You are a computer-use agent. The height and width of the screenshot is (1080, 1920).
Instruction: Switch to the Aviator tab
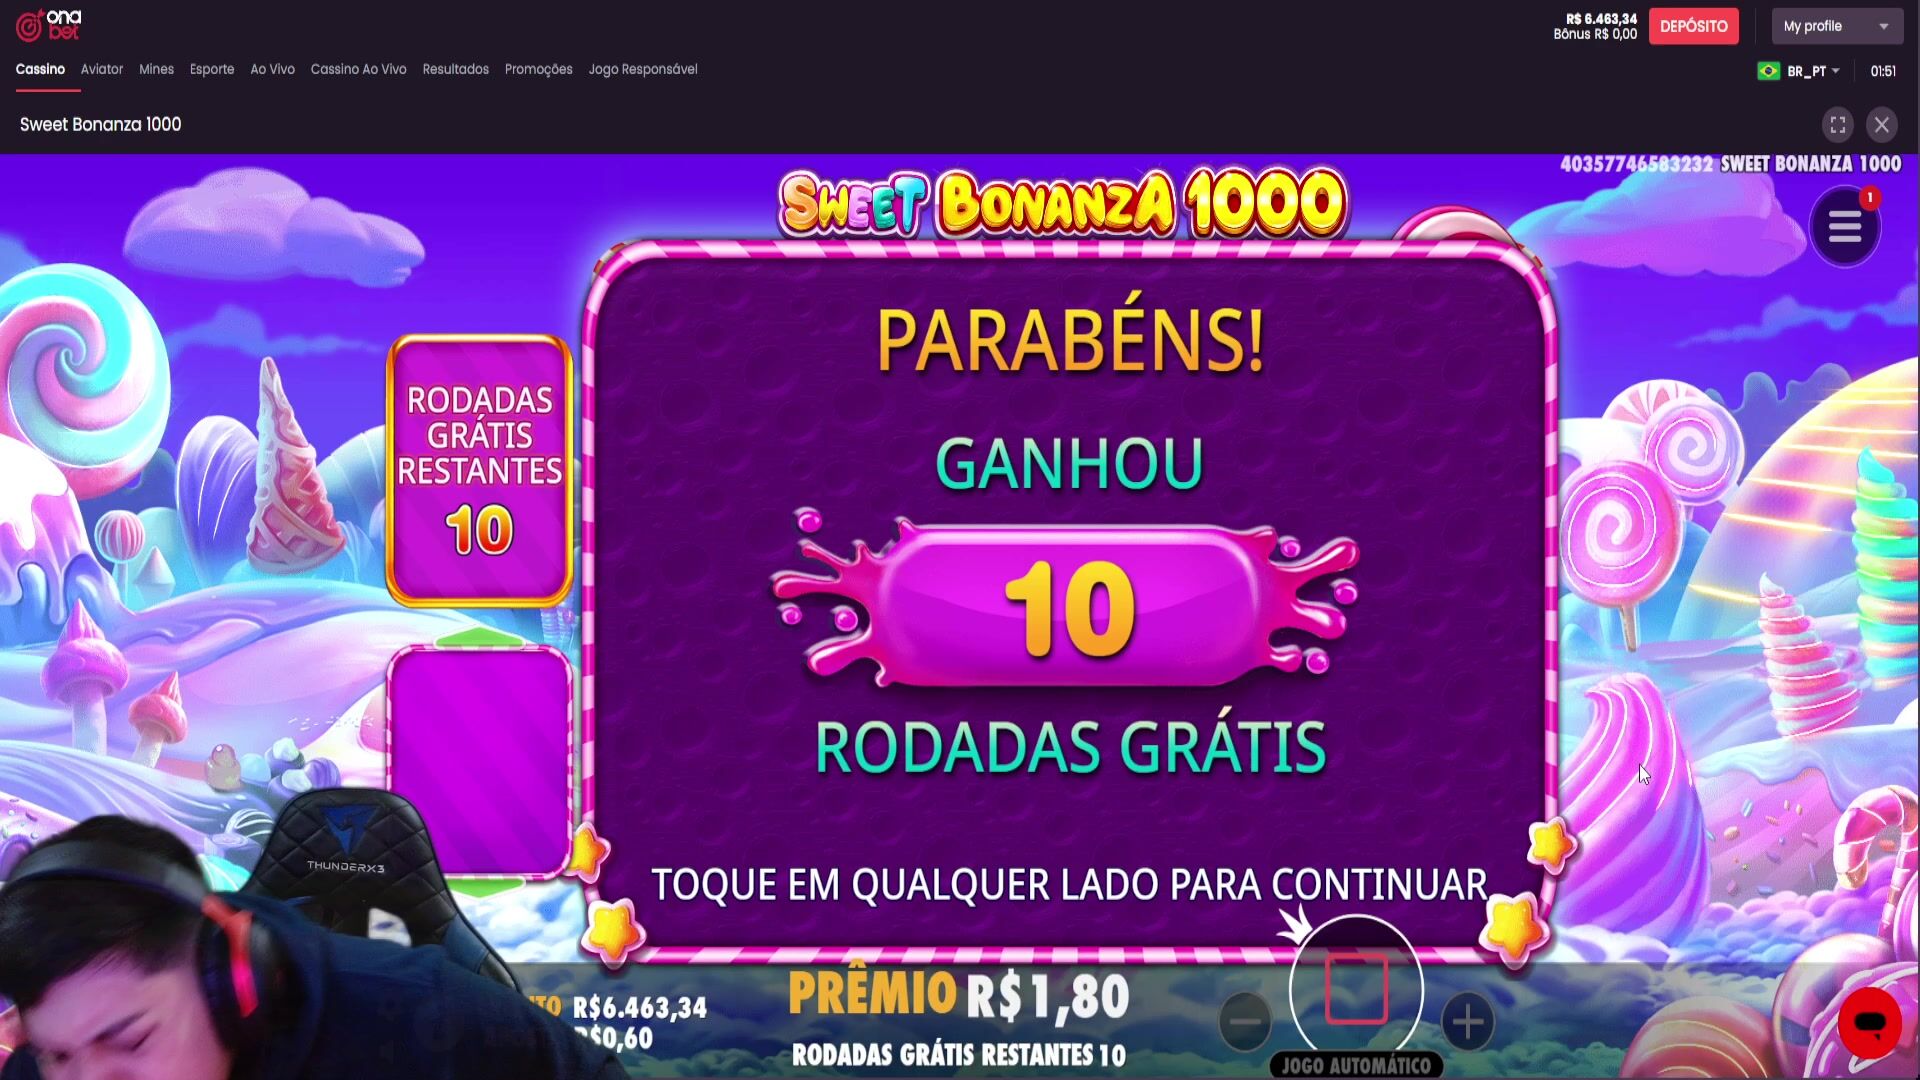point(102,69)
